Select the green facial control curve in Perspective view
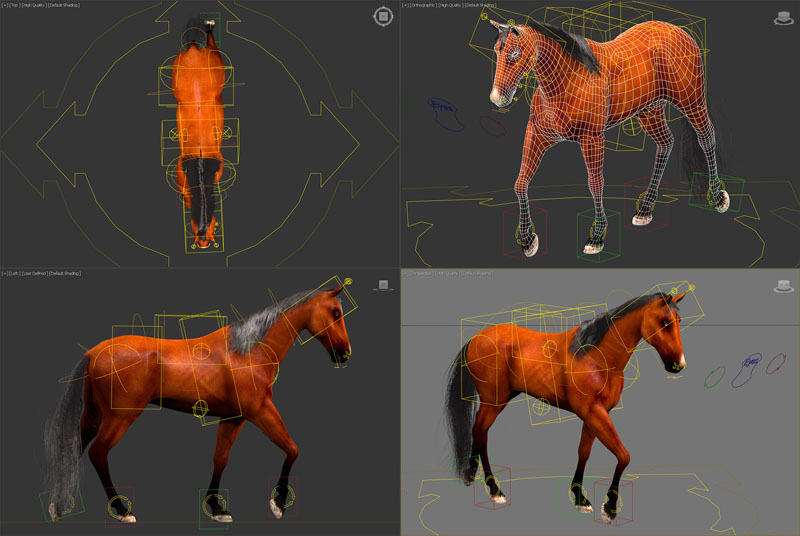Viewport: 800px width, 536px height. pyautogui.click(x=716, y=376)
